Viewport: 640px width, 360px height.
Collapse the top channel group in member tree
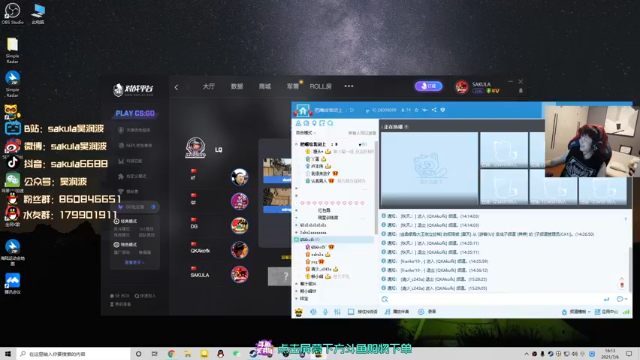pos(296,144)
